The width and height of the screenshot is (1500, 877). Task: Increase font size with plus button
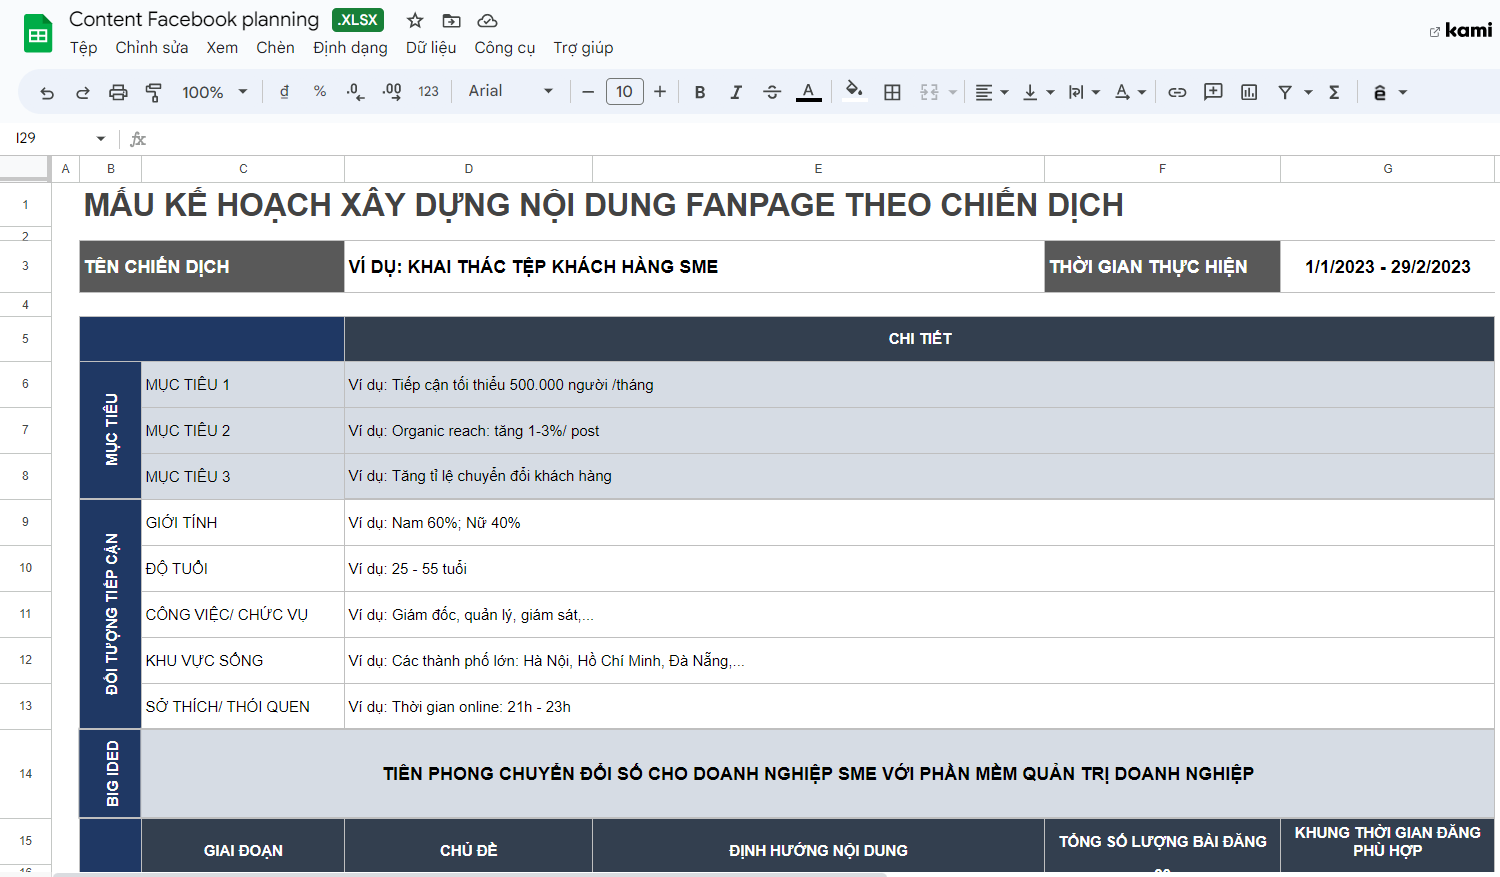click(660, 92)
